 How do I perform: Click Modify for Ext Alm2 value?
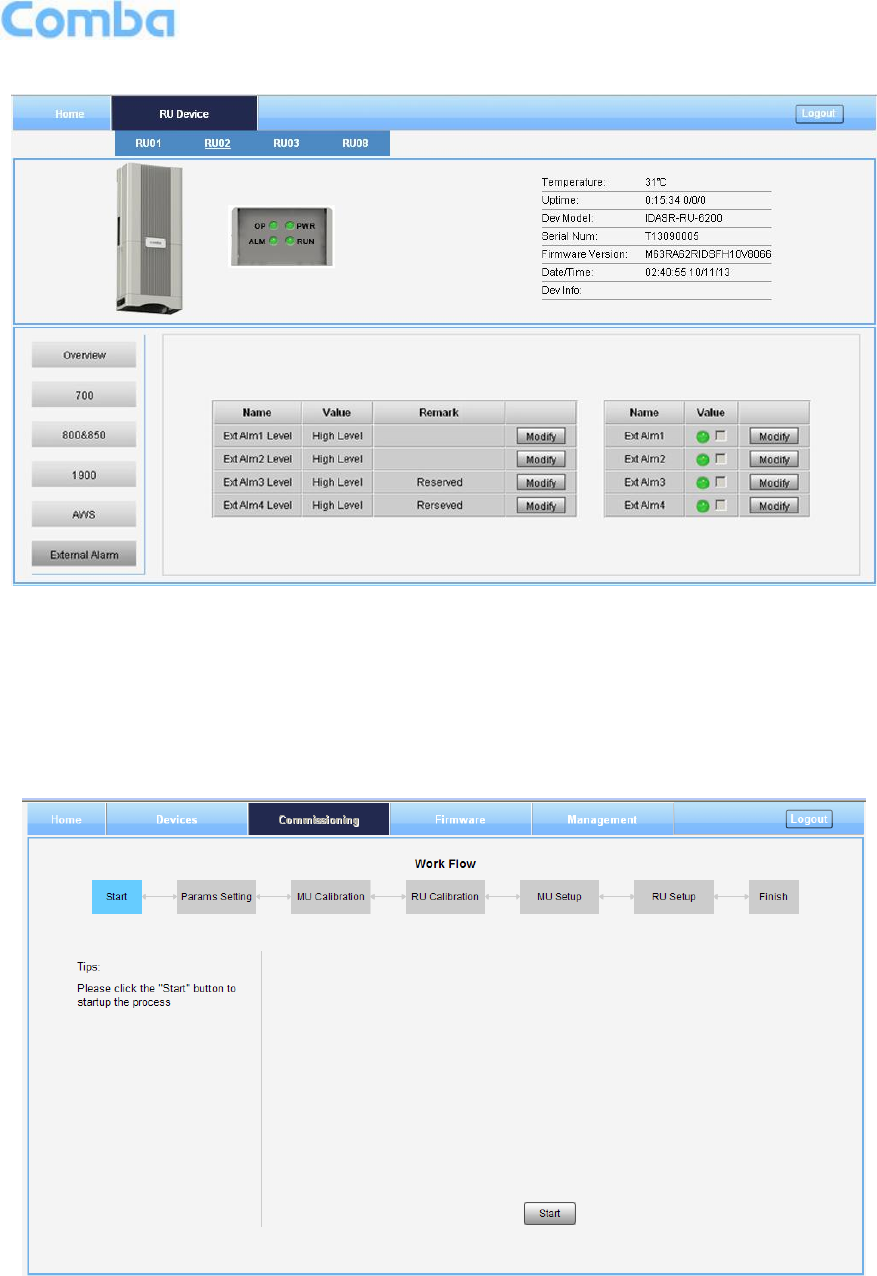click(775, 459)
